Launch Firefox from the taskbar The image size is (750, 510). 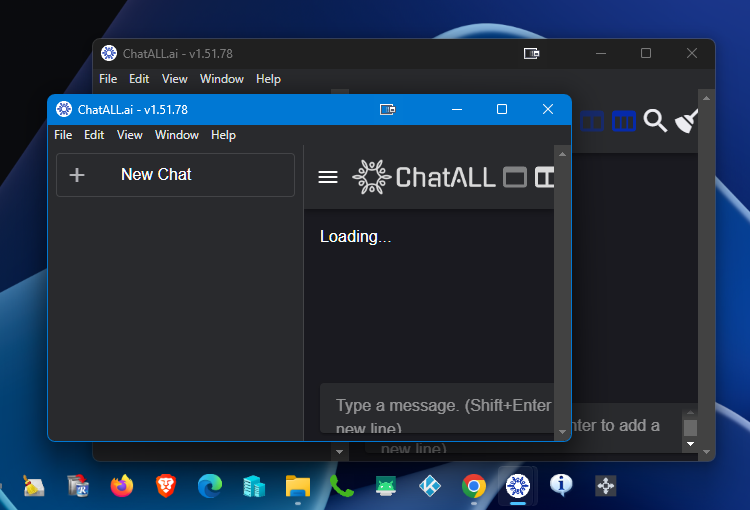(122, 486)
